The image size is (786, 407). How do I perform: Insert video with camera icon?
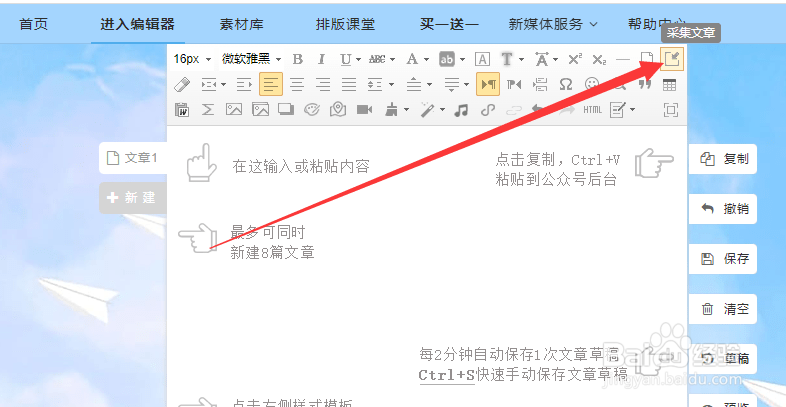pos(364,109)
